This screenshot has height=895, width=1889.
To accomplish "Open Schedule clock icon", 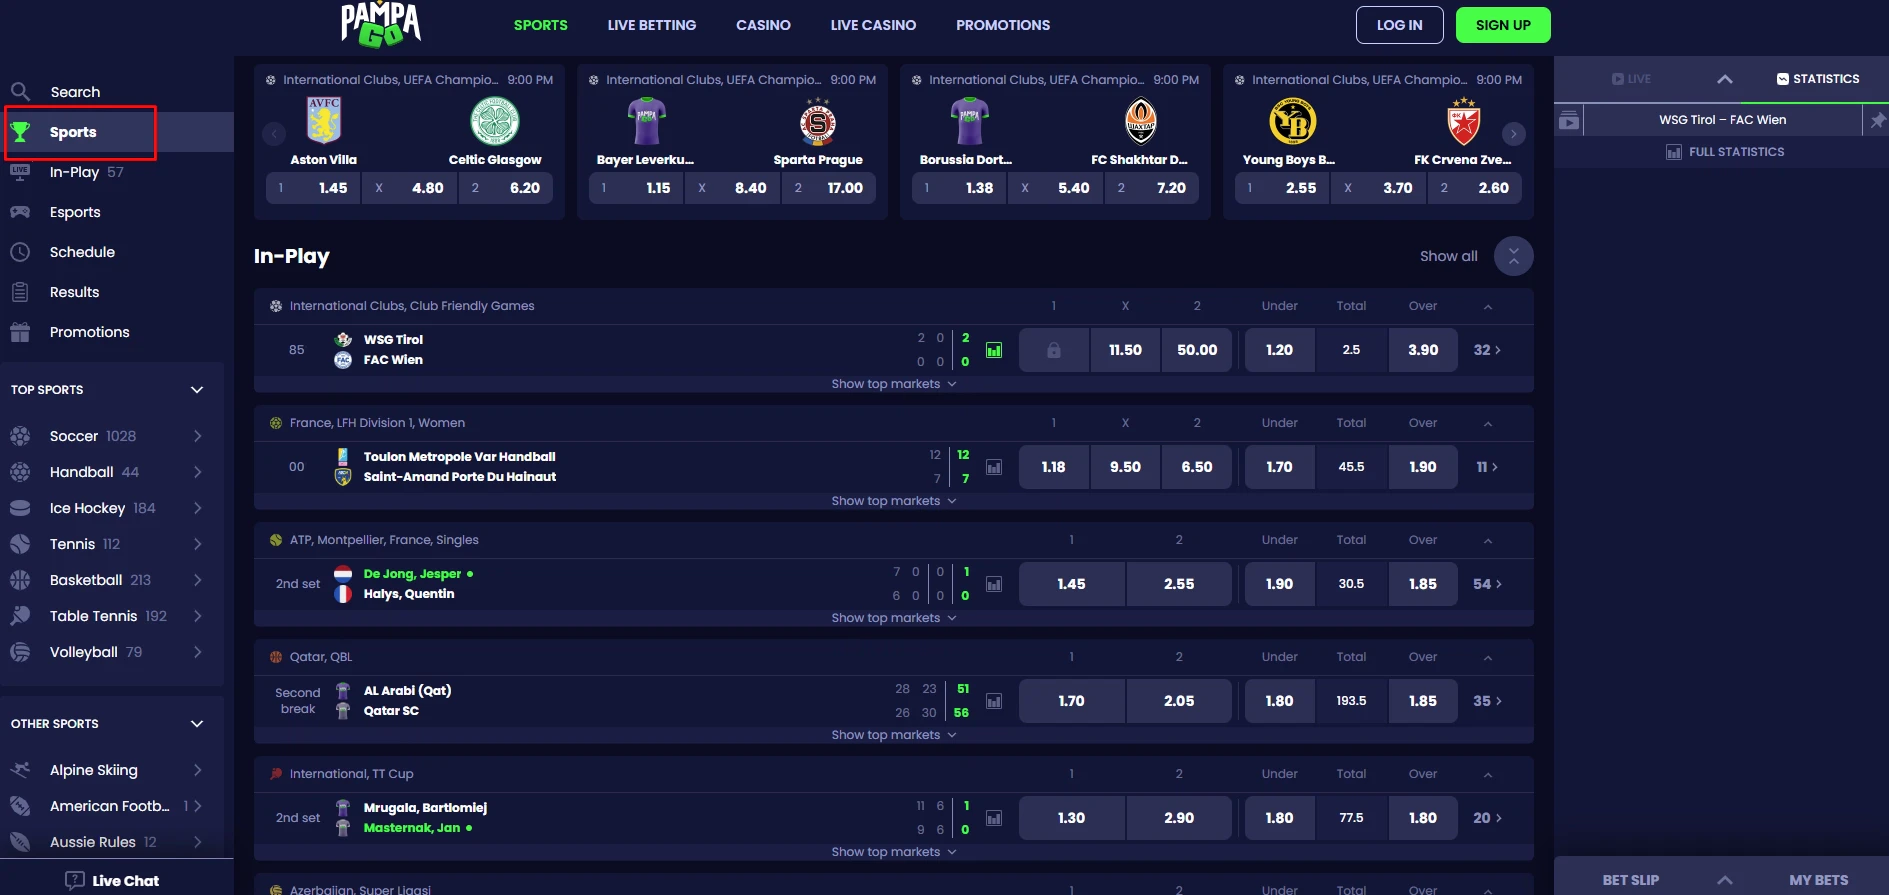I will [x=20, y=252].
